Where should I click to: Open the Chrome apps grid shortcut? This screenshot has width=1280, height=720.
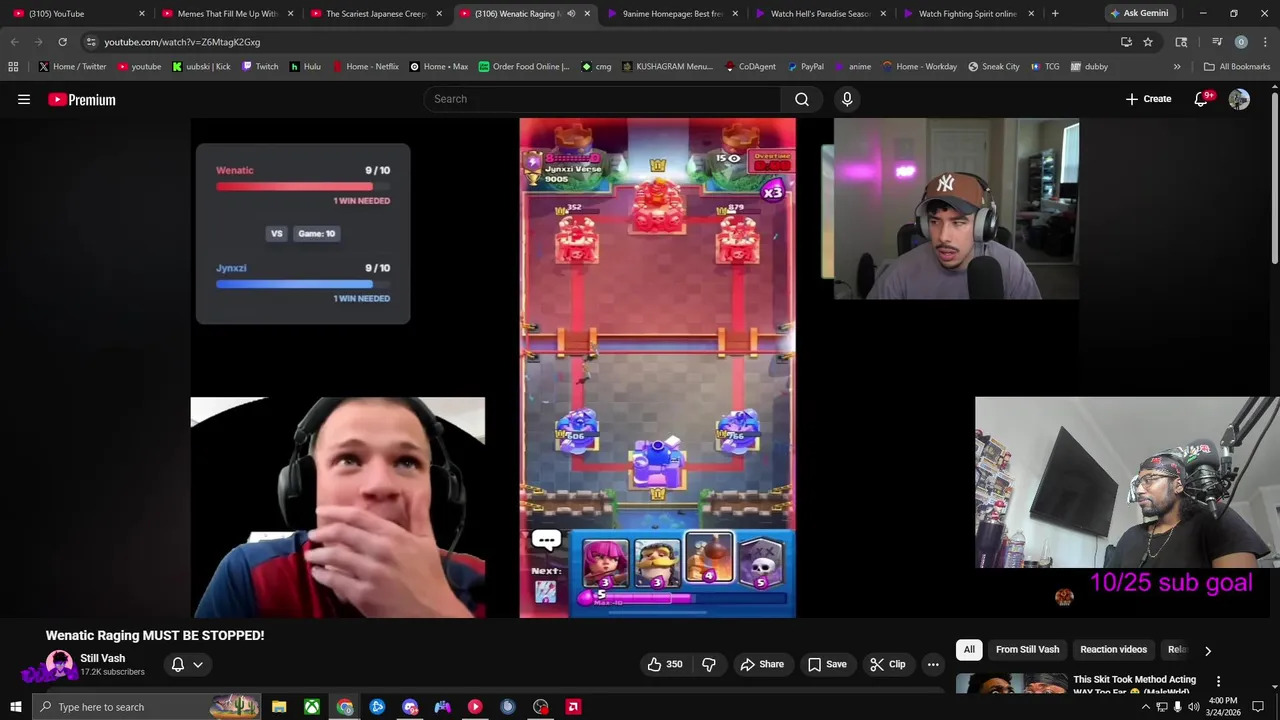click(13, 67)
